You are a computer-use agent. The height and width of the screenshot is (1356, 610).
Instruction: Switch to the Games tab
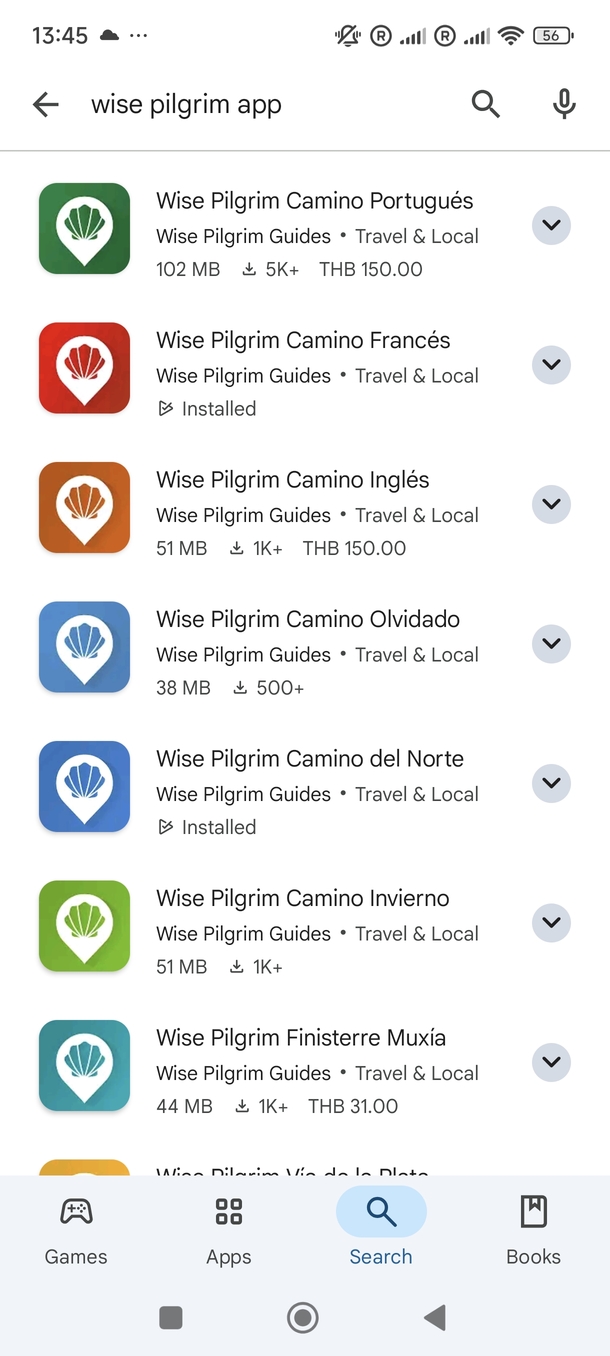76,1231
